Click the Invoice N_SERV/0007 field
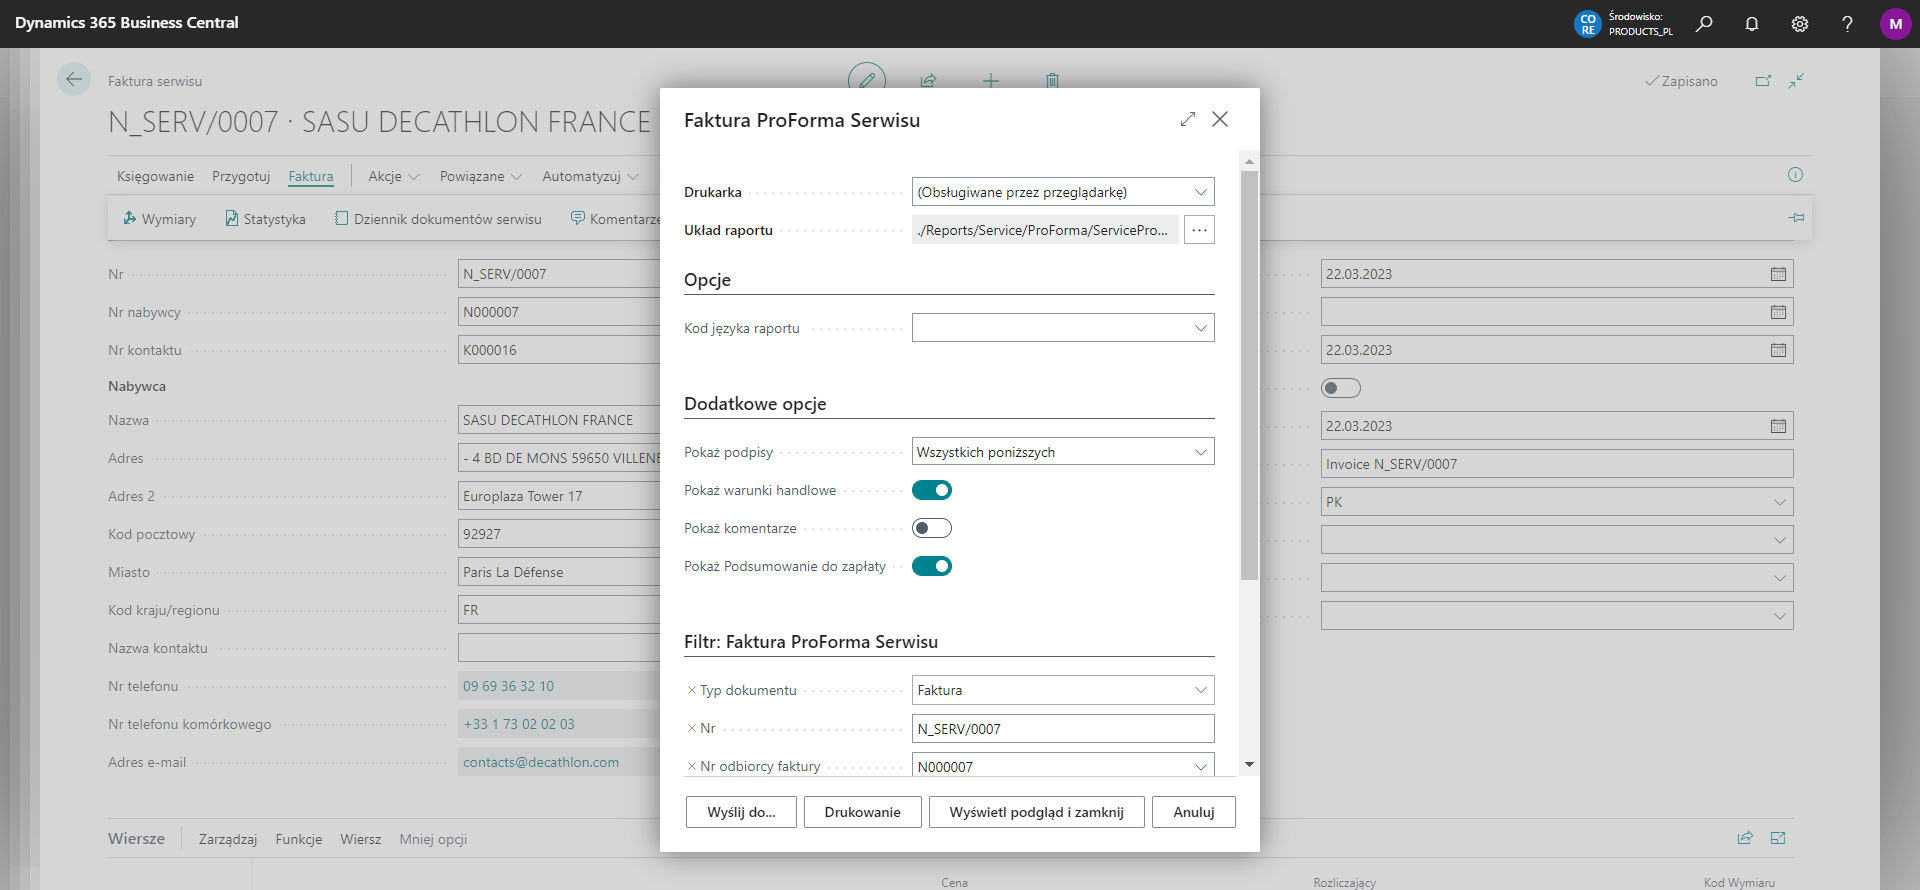 1557,464
